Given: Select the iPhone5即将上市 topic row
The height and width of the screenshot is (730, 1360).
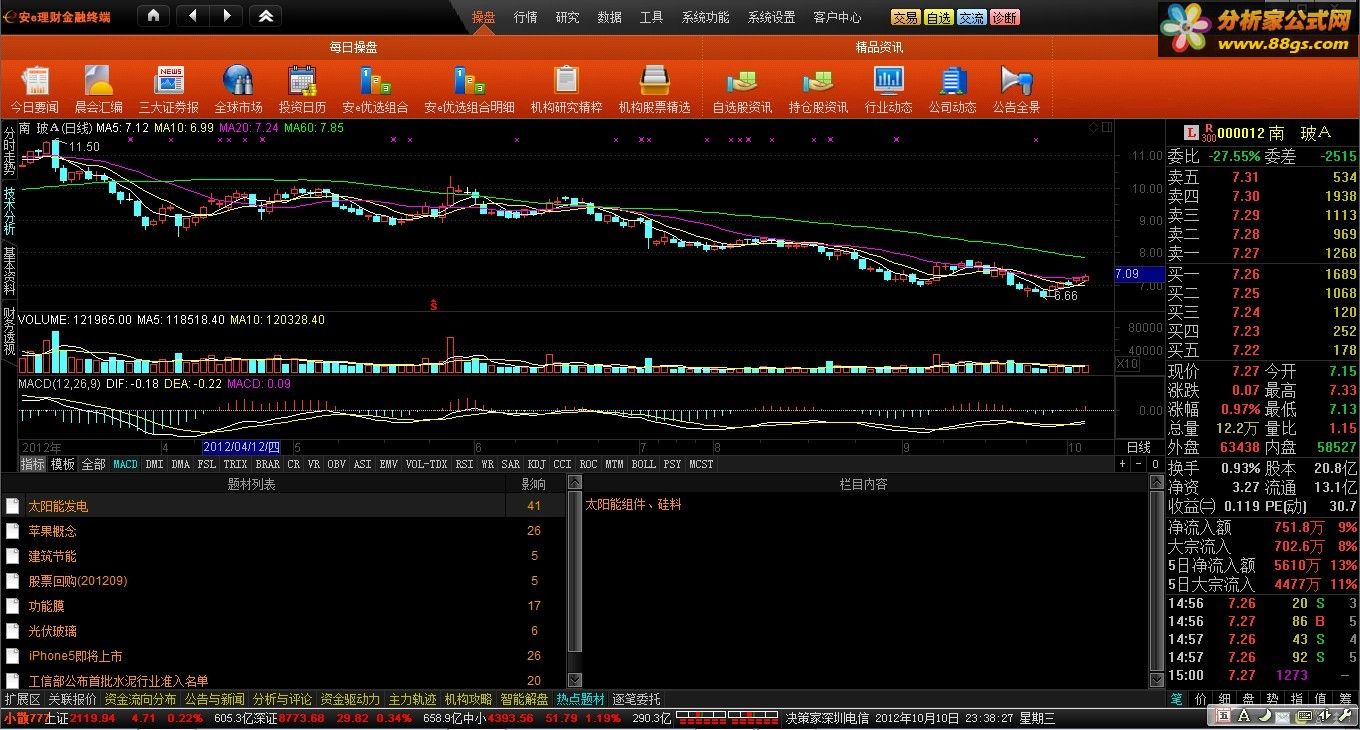Looking at the screenshot, I should (x=283, y=656).
